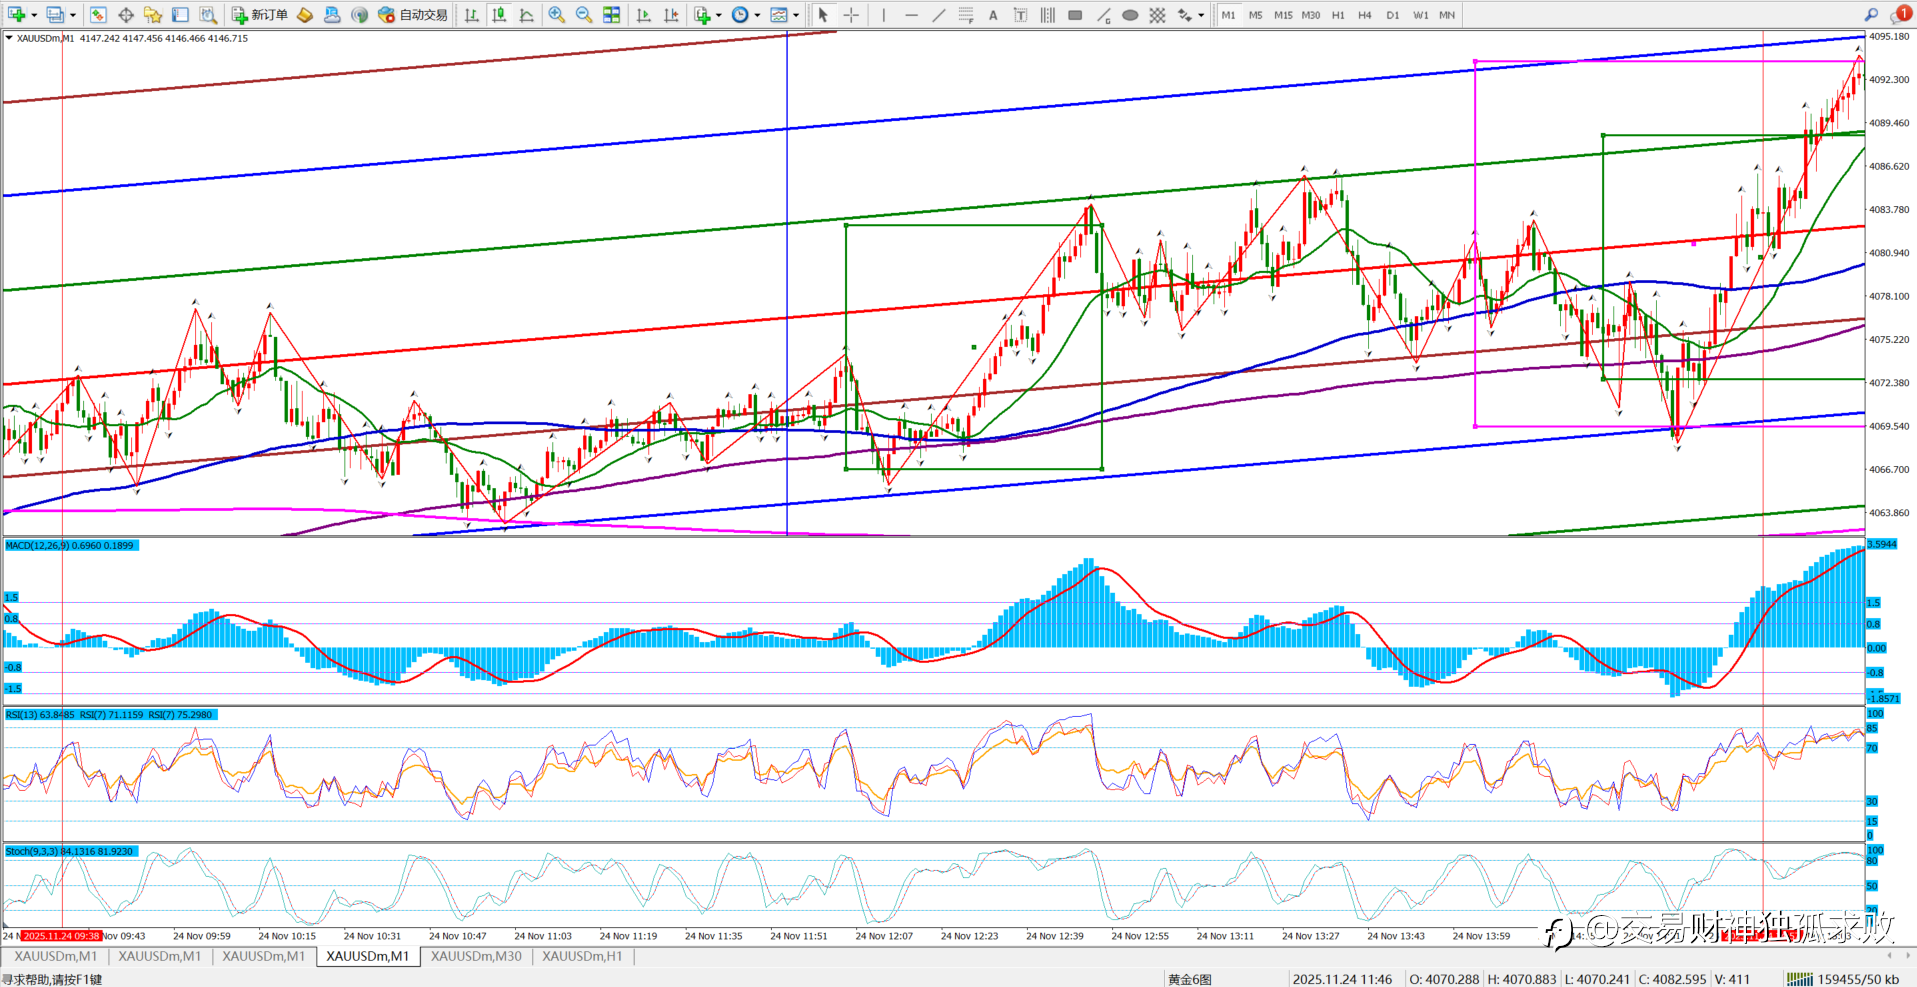Viewport: 1917px width, 987px height.
Task: Switch chart to candlestick mode
Action: coord(499,15)
